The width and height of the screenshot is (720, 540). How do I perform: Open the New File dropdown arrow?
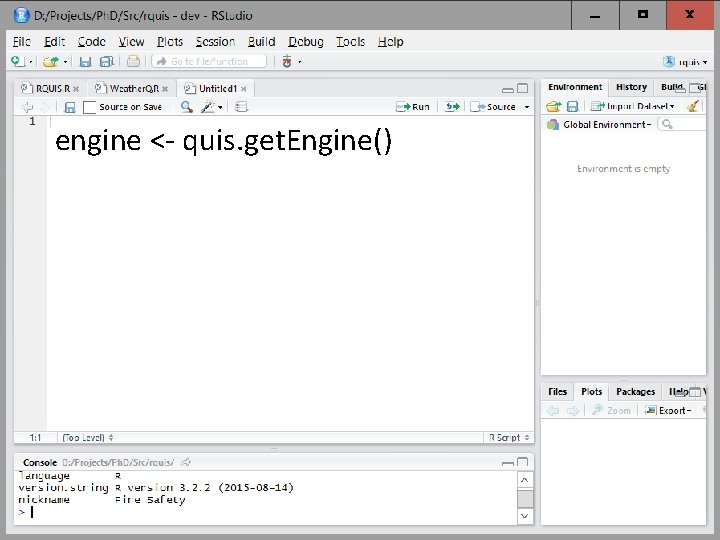click(31, 62)
